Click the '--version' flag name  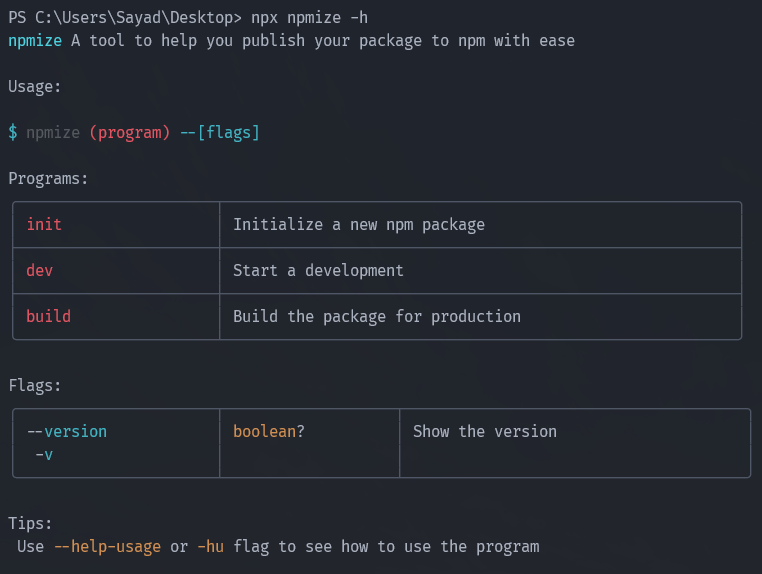[66, 431]
